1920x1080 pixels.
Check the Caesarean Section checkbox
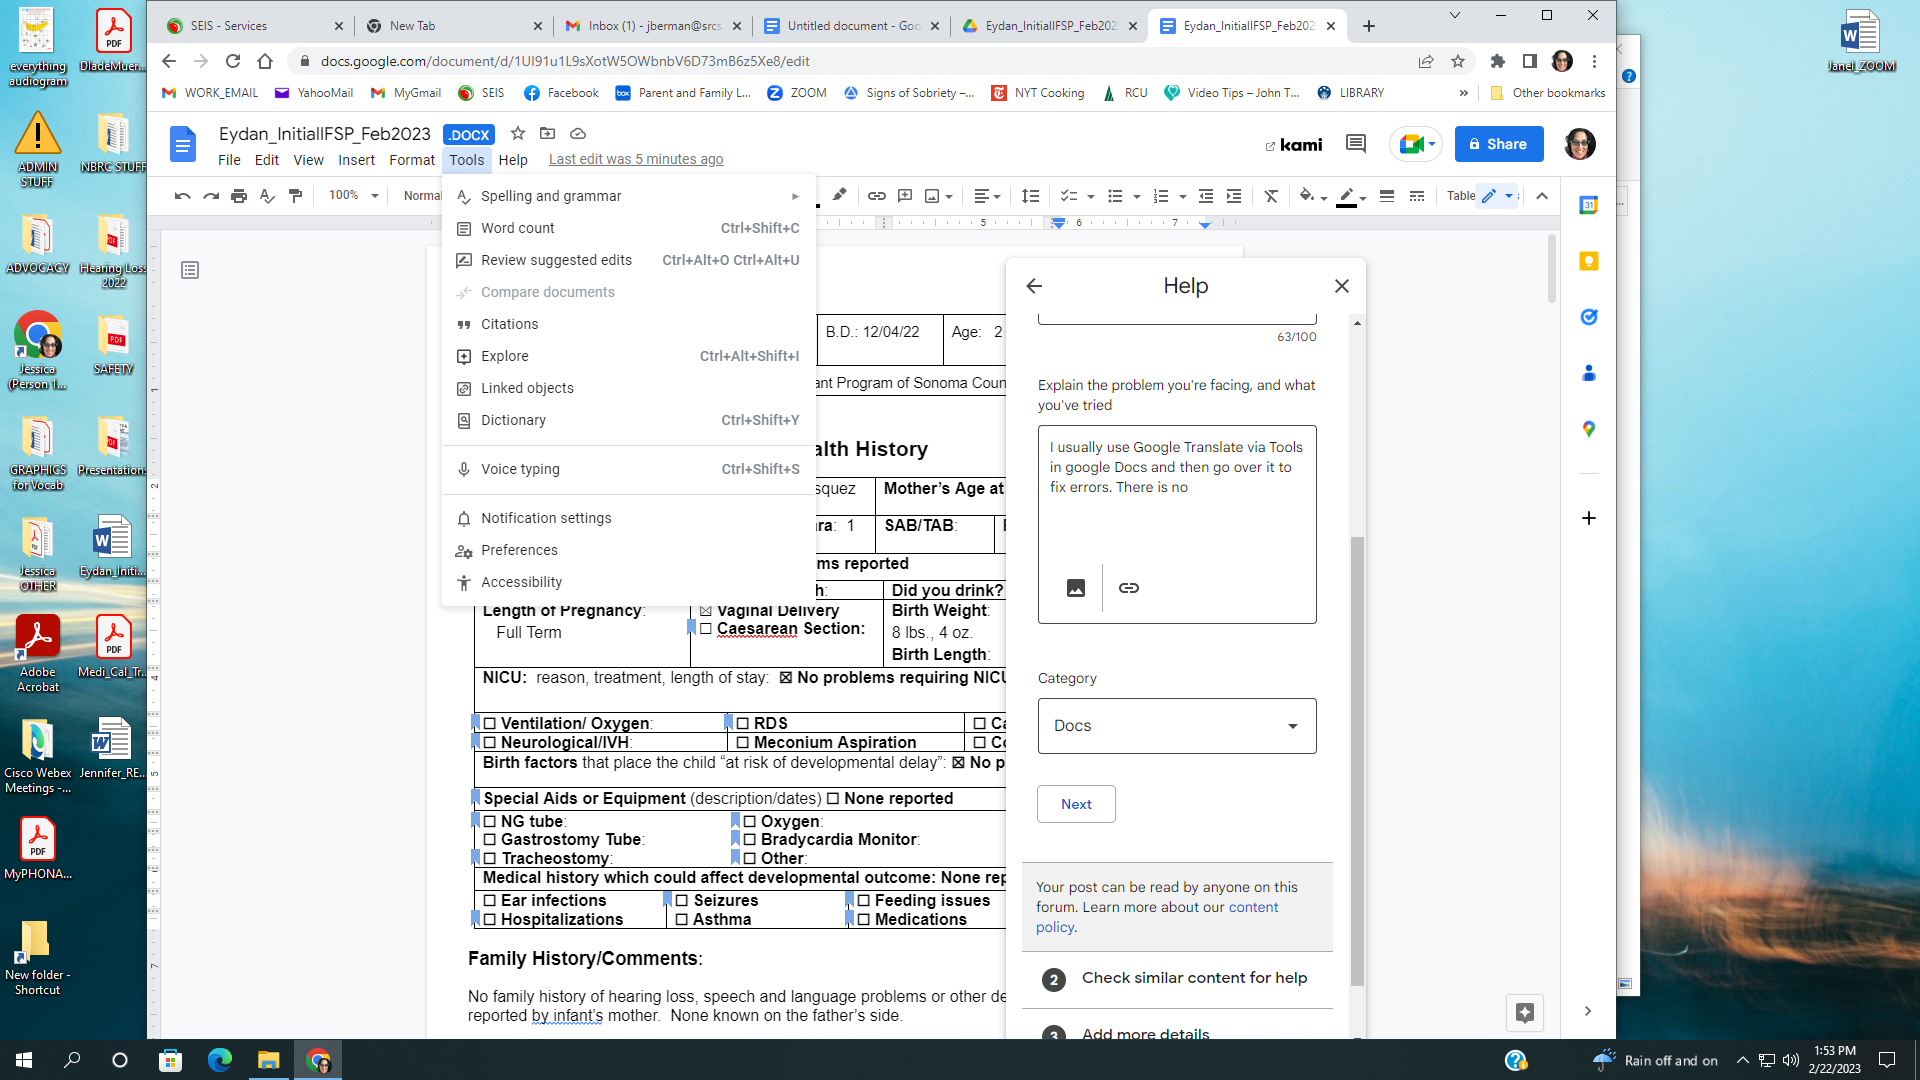click(x=706, y=629)
